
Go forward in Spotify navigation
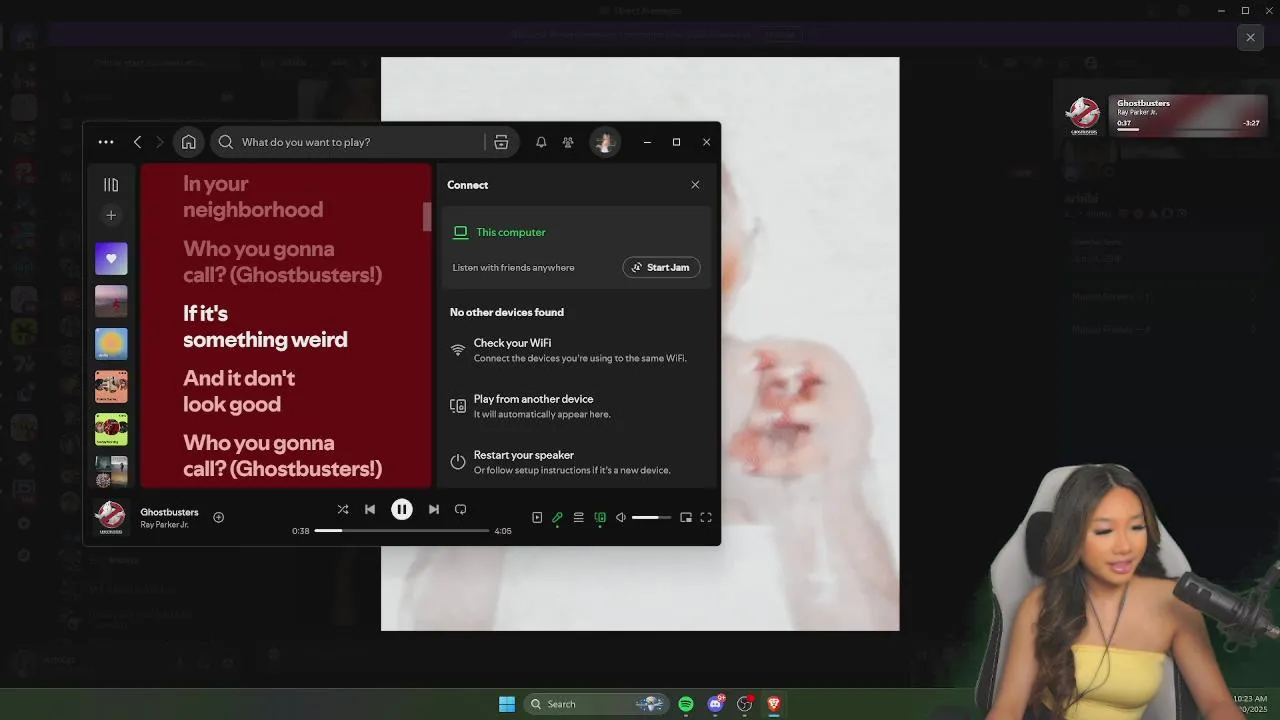(159, 142)
